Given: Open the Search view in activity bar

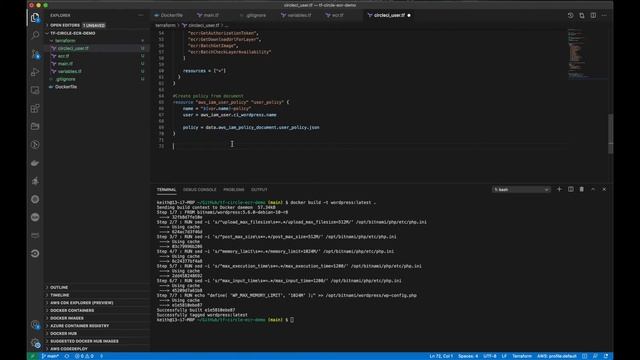Looking at the screenshot, I should (x=35, y=36).
